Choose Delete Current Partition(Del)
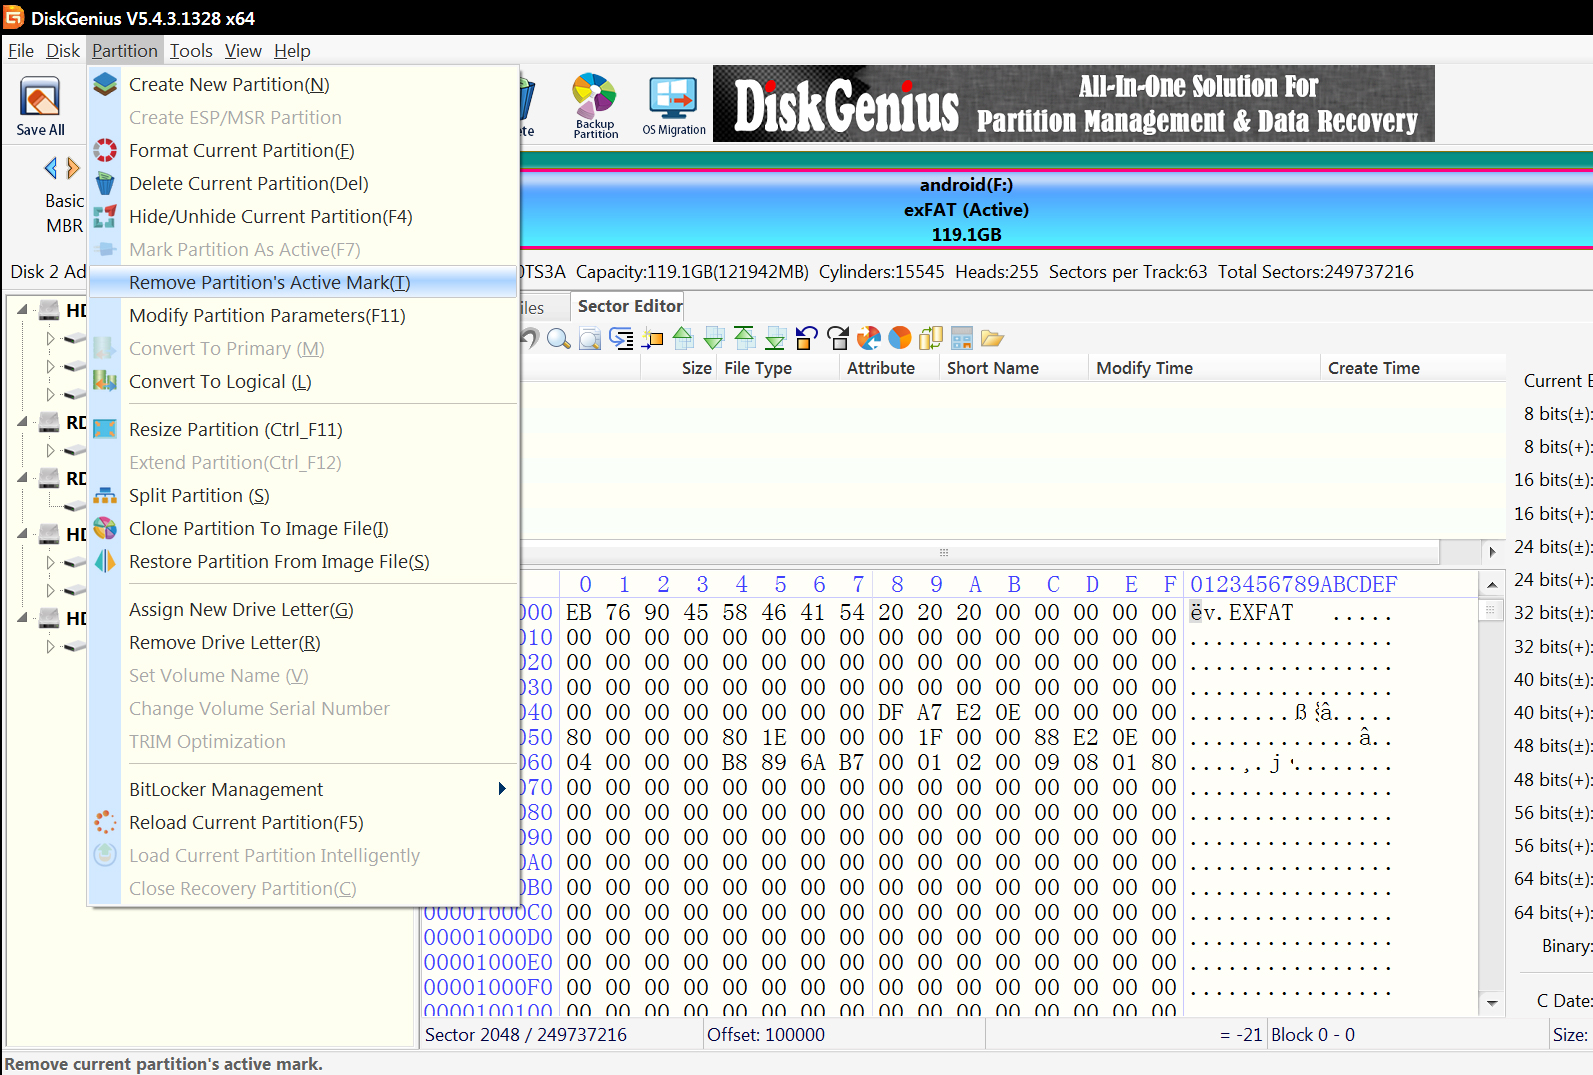The width and height of the screenshot is (1593, 1075). click(x=303, y=184)
